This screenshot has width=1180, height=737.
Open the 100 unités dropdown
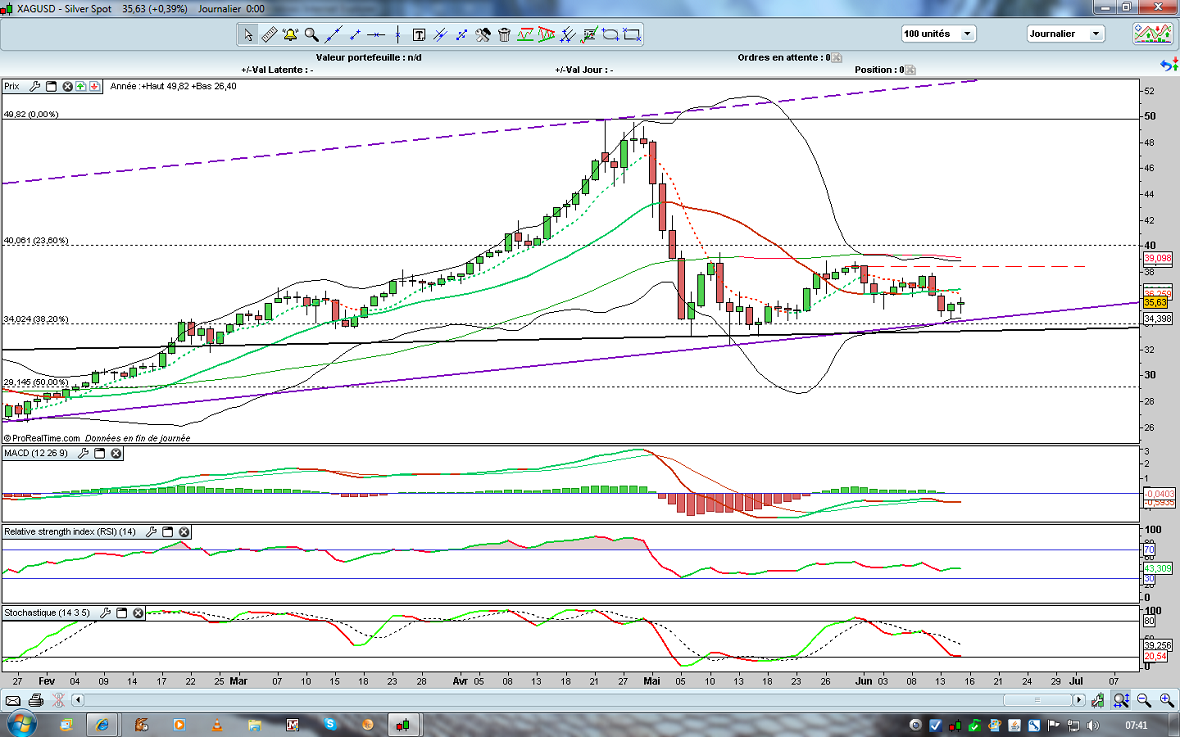click(x=938, y=34)
